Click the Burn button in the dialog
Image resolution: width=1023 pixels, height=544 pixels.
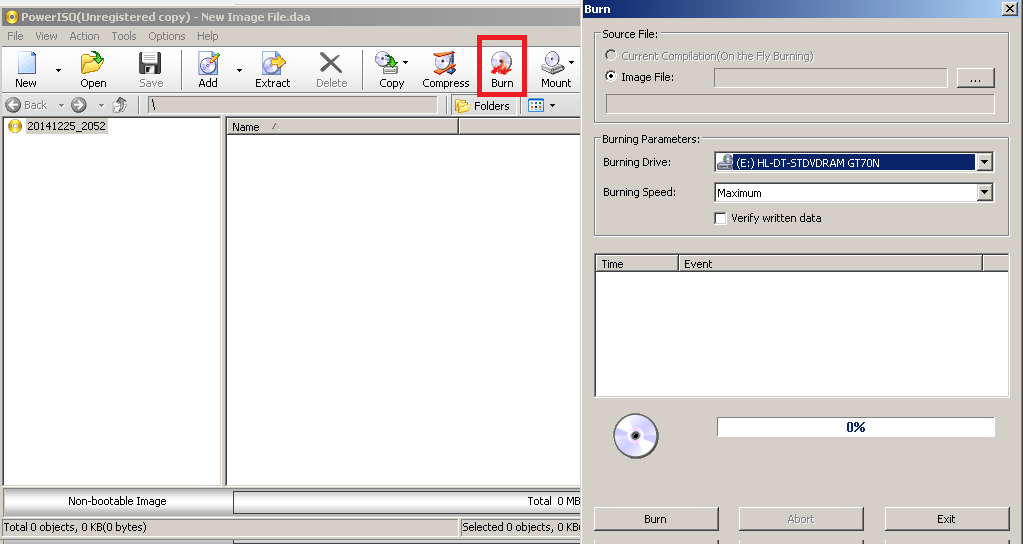pyautogui.click(x=656, y=519)
